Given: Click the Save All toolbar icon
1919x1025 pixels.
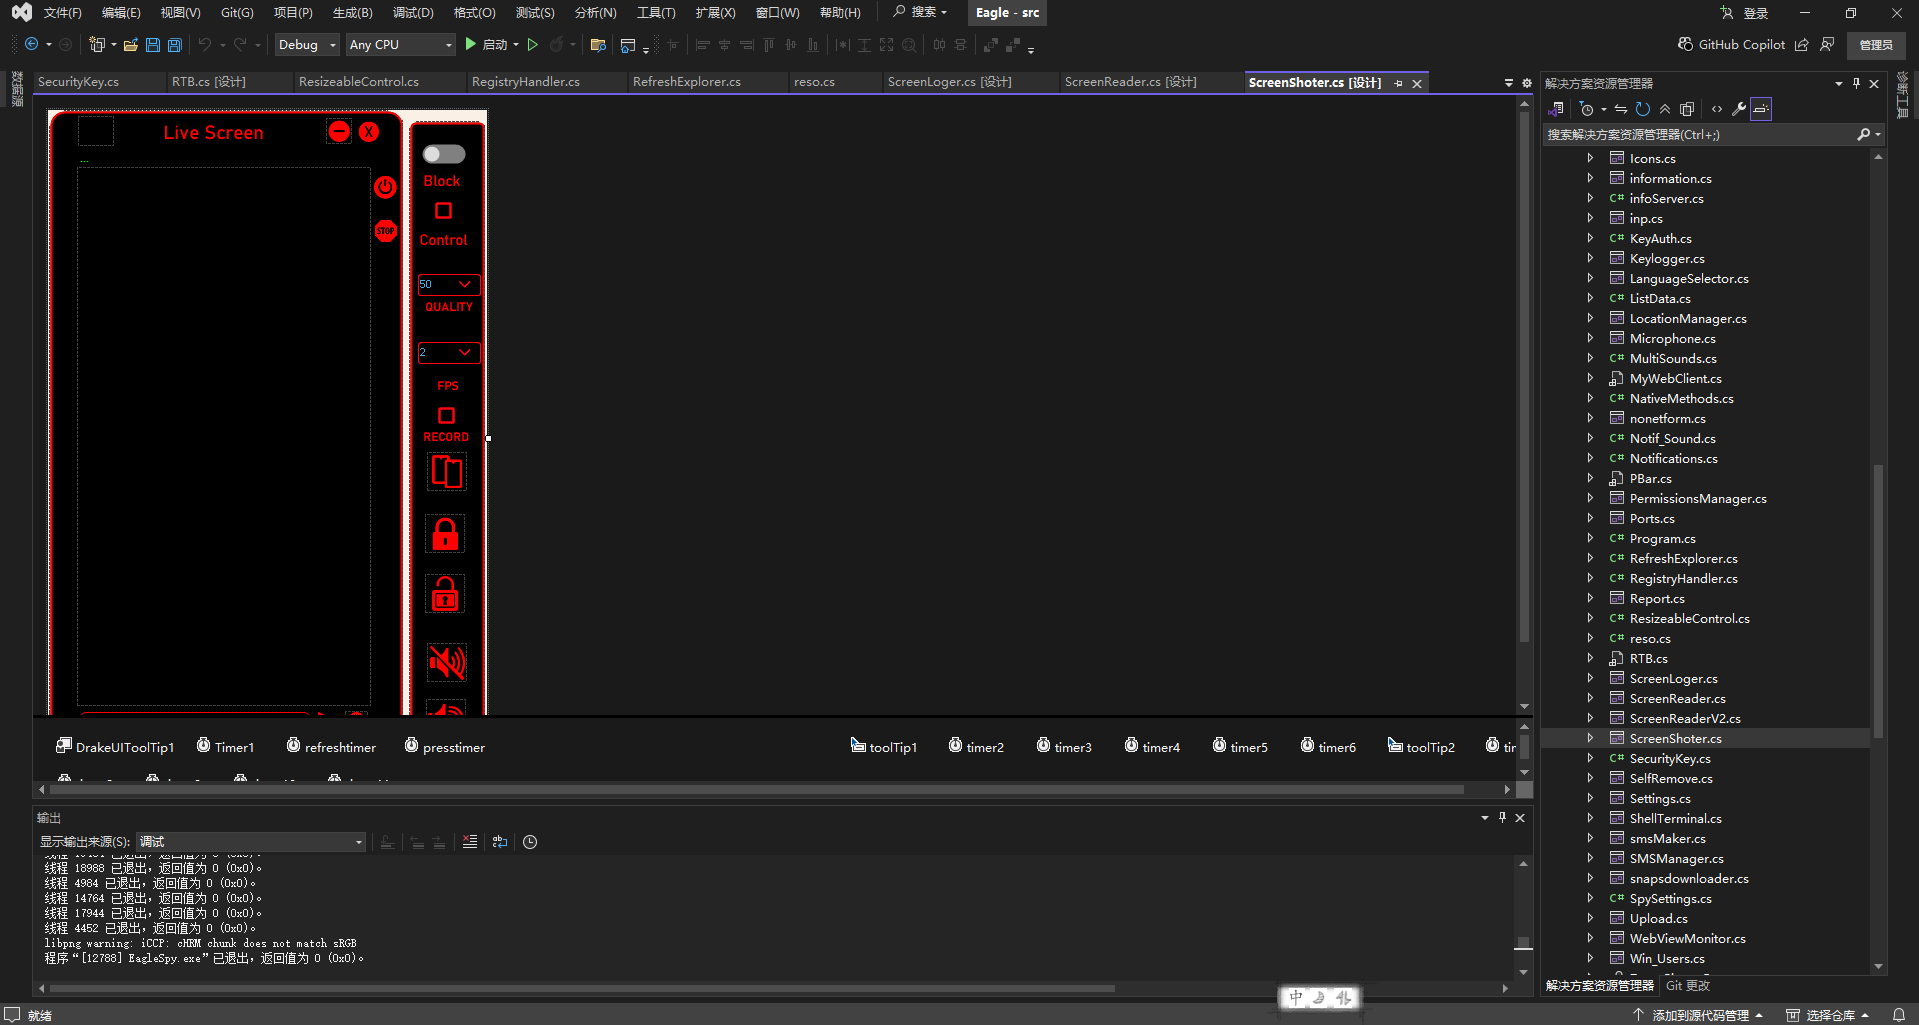Looking at the screenshot, I should pyautogui.click(x=174, y=45).
